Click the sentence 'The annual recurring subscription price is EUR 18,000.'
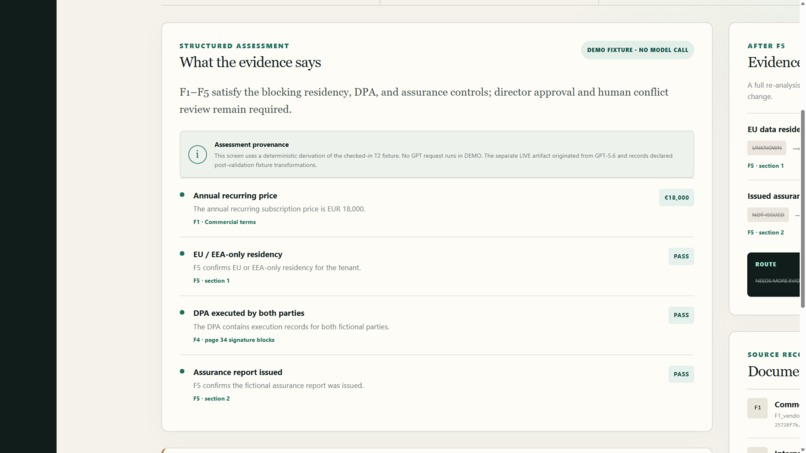Screen dimensions: 806x453 [279, 209]
